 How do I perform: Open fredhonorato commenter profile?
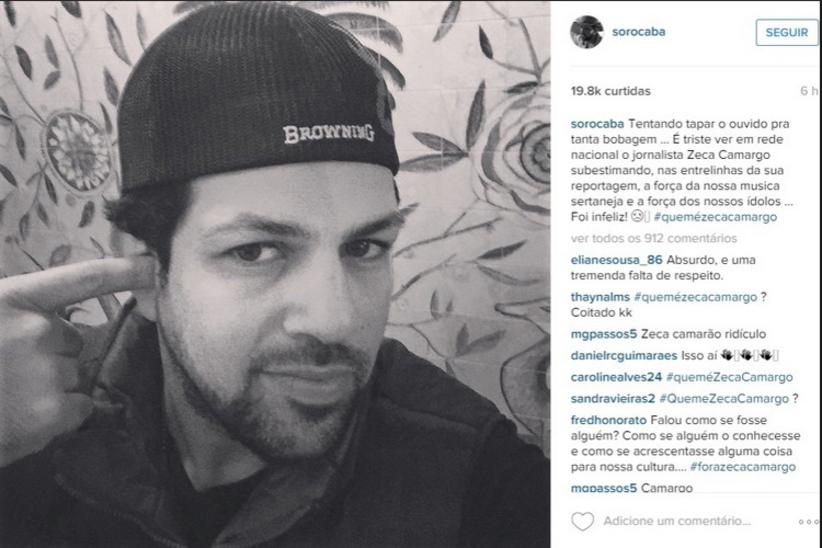(x=609, y=420)
